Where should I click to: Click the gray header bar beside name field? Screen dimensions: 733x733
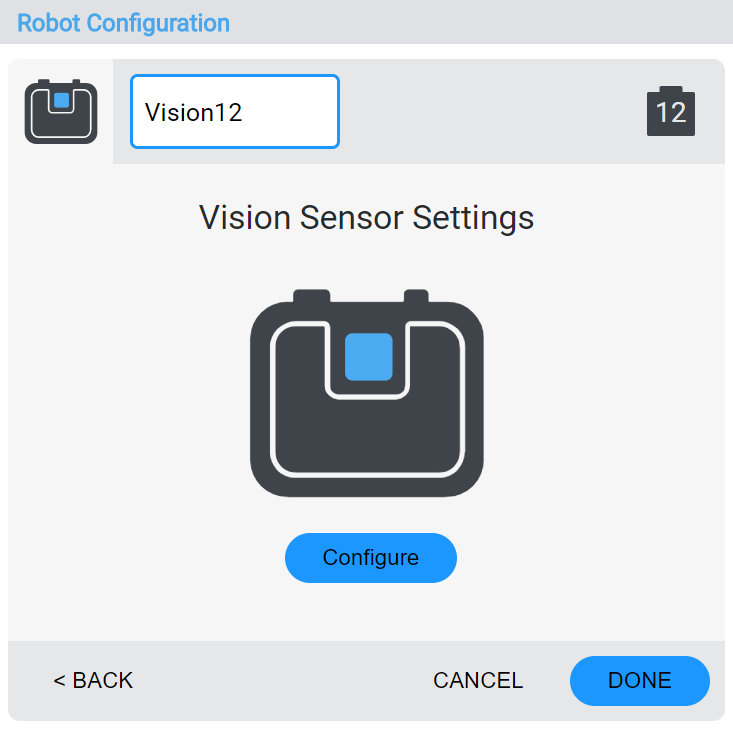[490, 112]
